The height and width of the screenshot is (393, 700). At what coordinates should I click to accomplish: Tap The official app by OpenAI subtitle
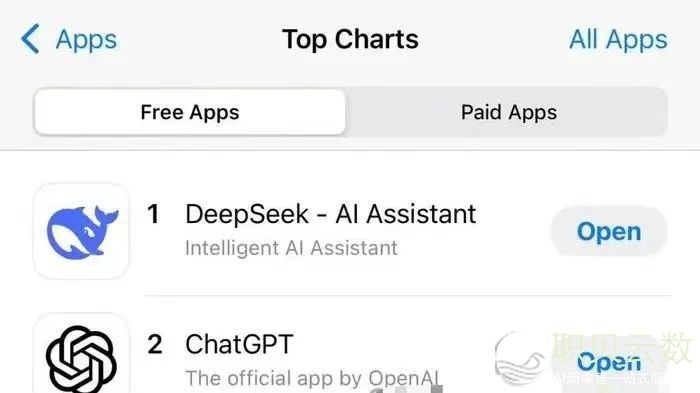point(312,379)
